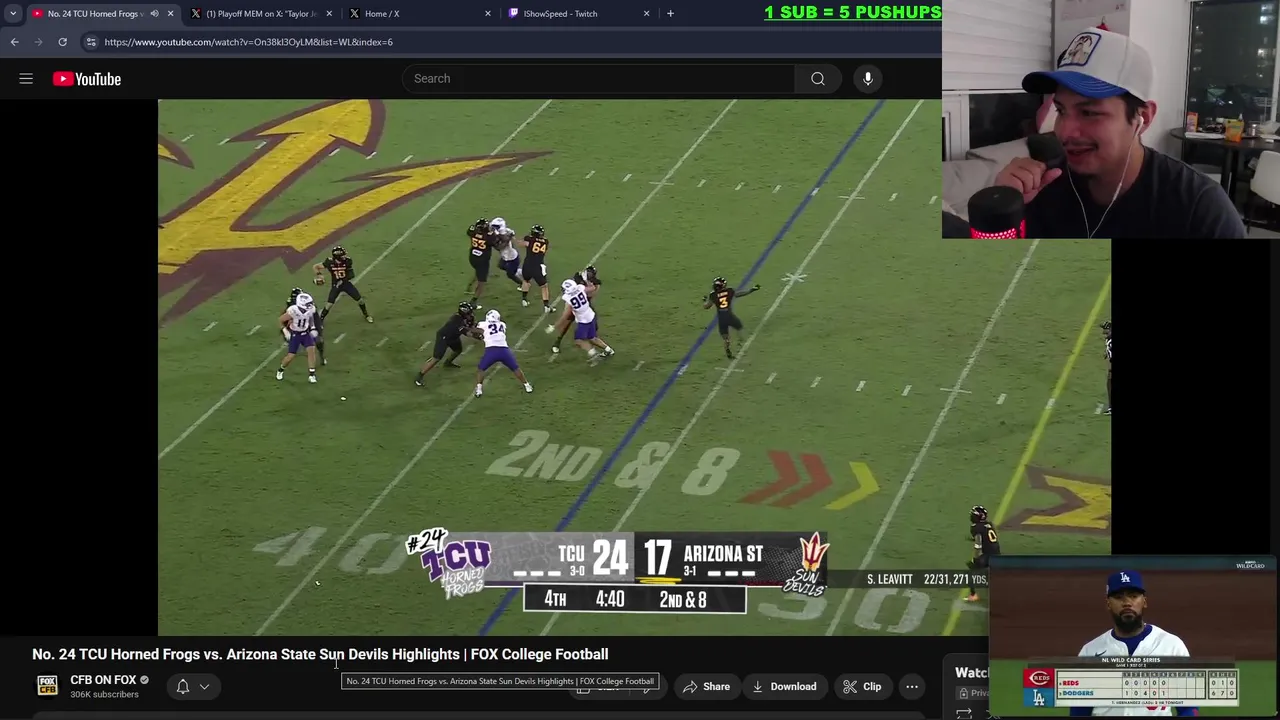The height and width of the screenshot is (720, 1280).
Task: Close the TCU Horned Frogs tab
Action: [170, 14]
